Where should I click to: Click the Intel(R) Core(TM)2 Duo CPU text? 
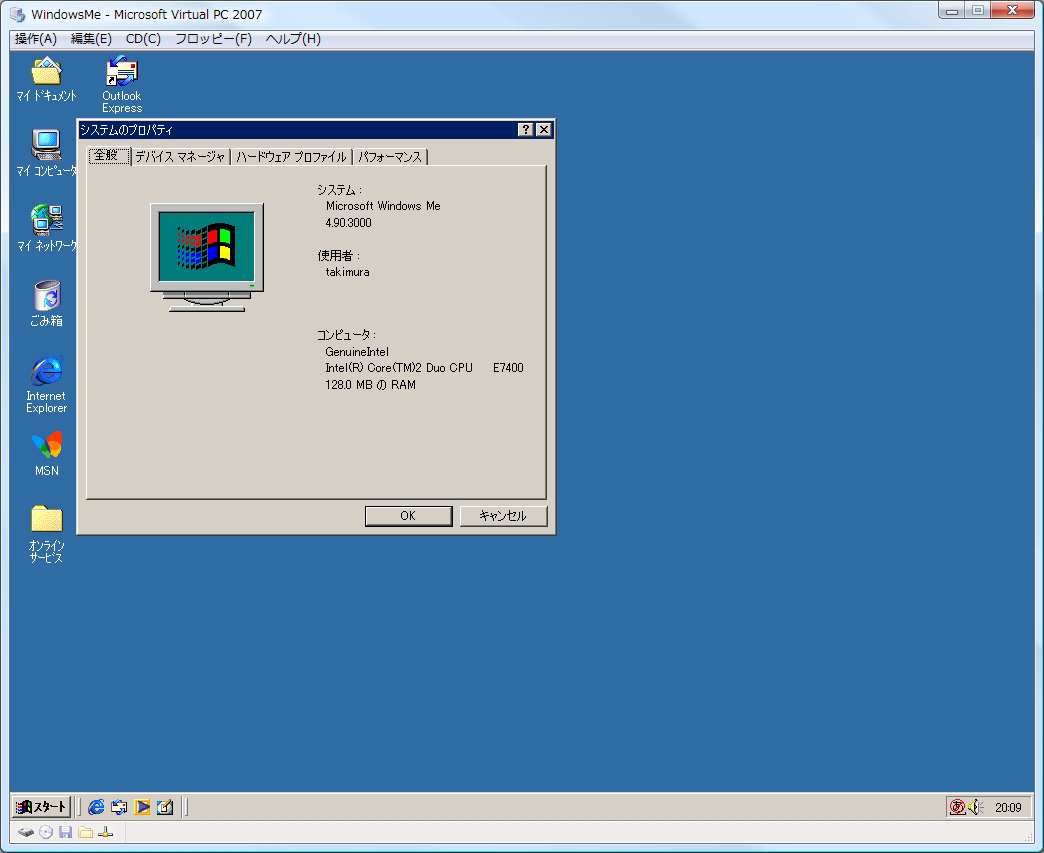pos(399,368)
